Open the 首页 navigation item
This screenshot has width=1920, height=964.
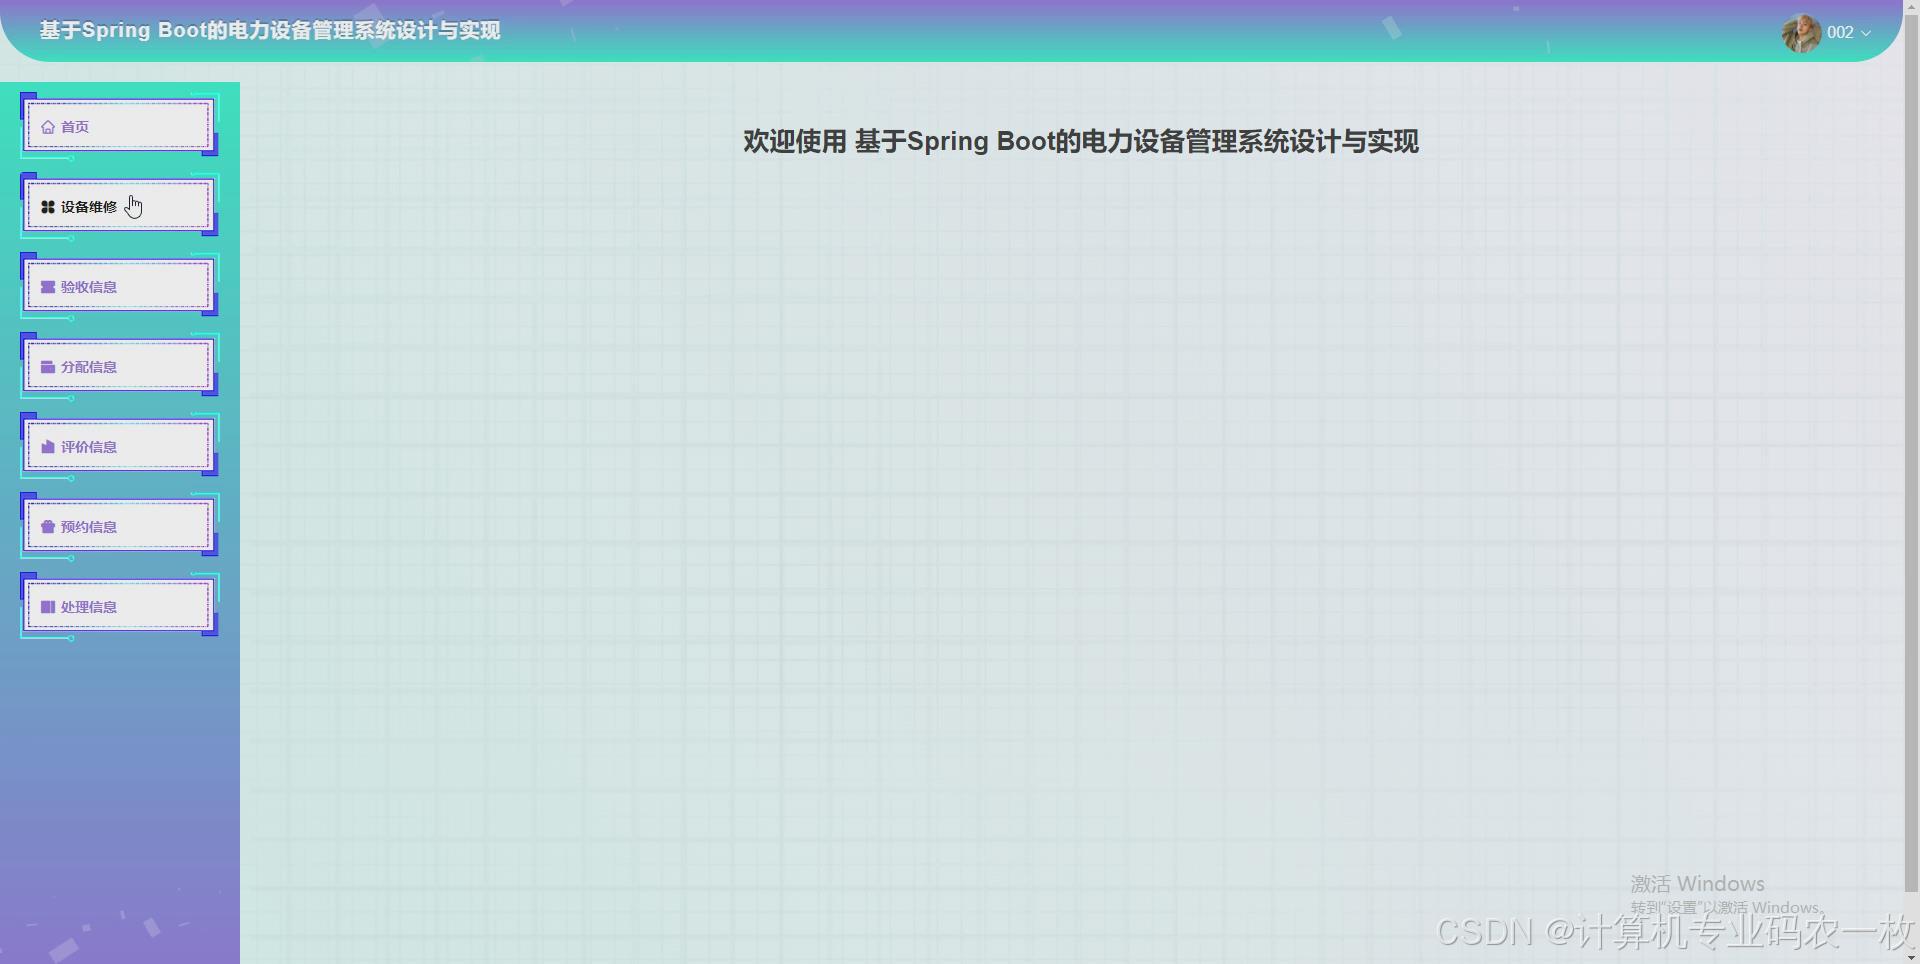tap(117, 127)
